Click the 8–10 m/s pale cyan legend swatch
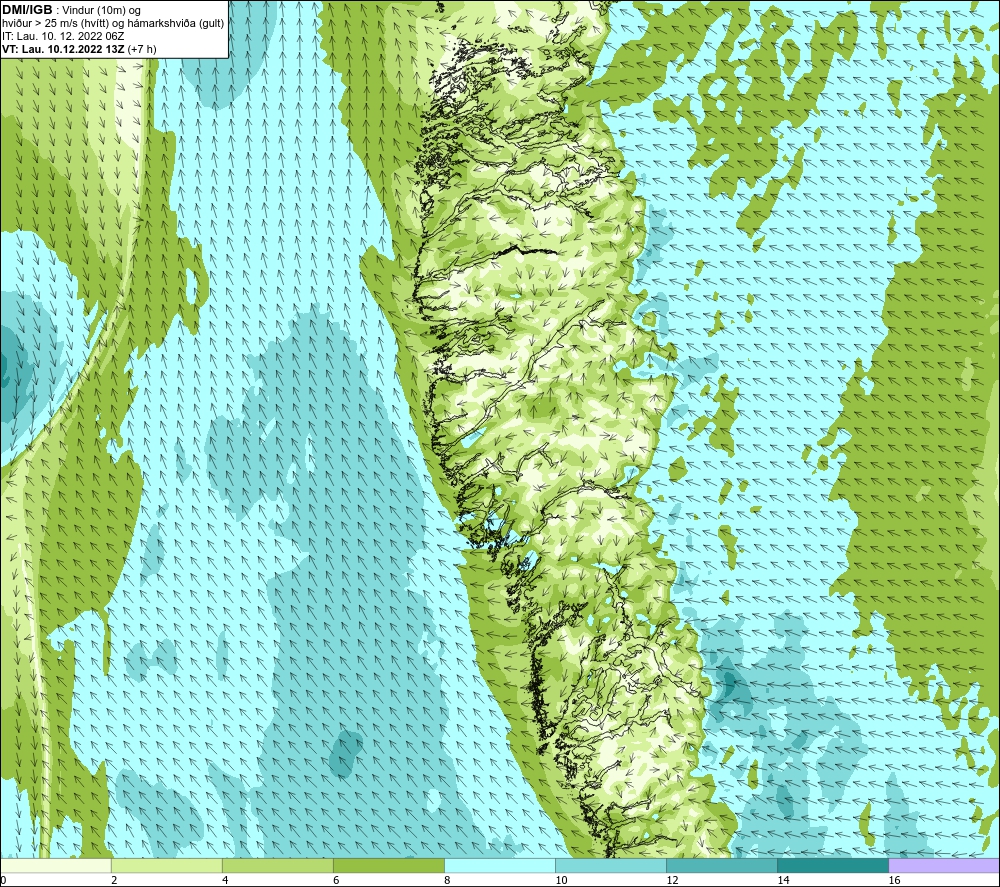 point(500,865)
